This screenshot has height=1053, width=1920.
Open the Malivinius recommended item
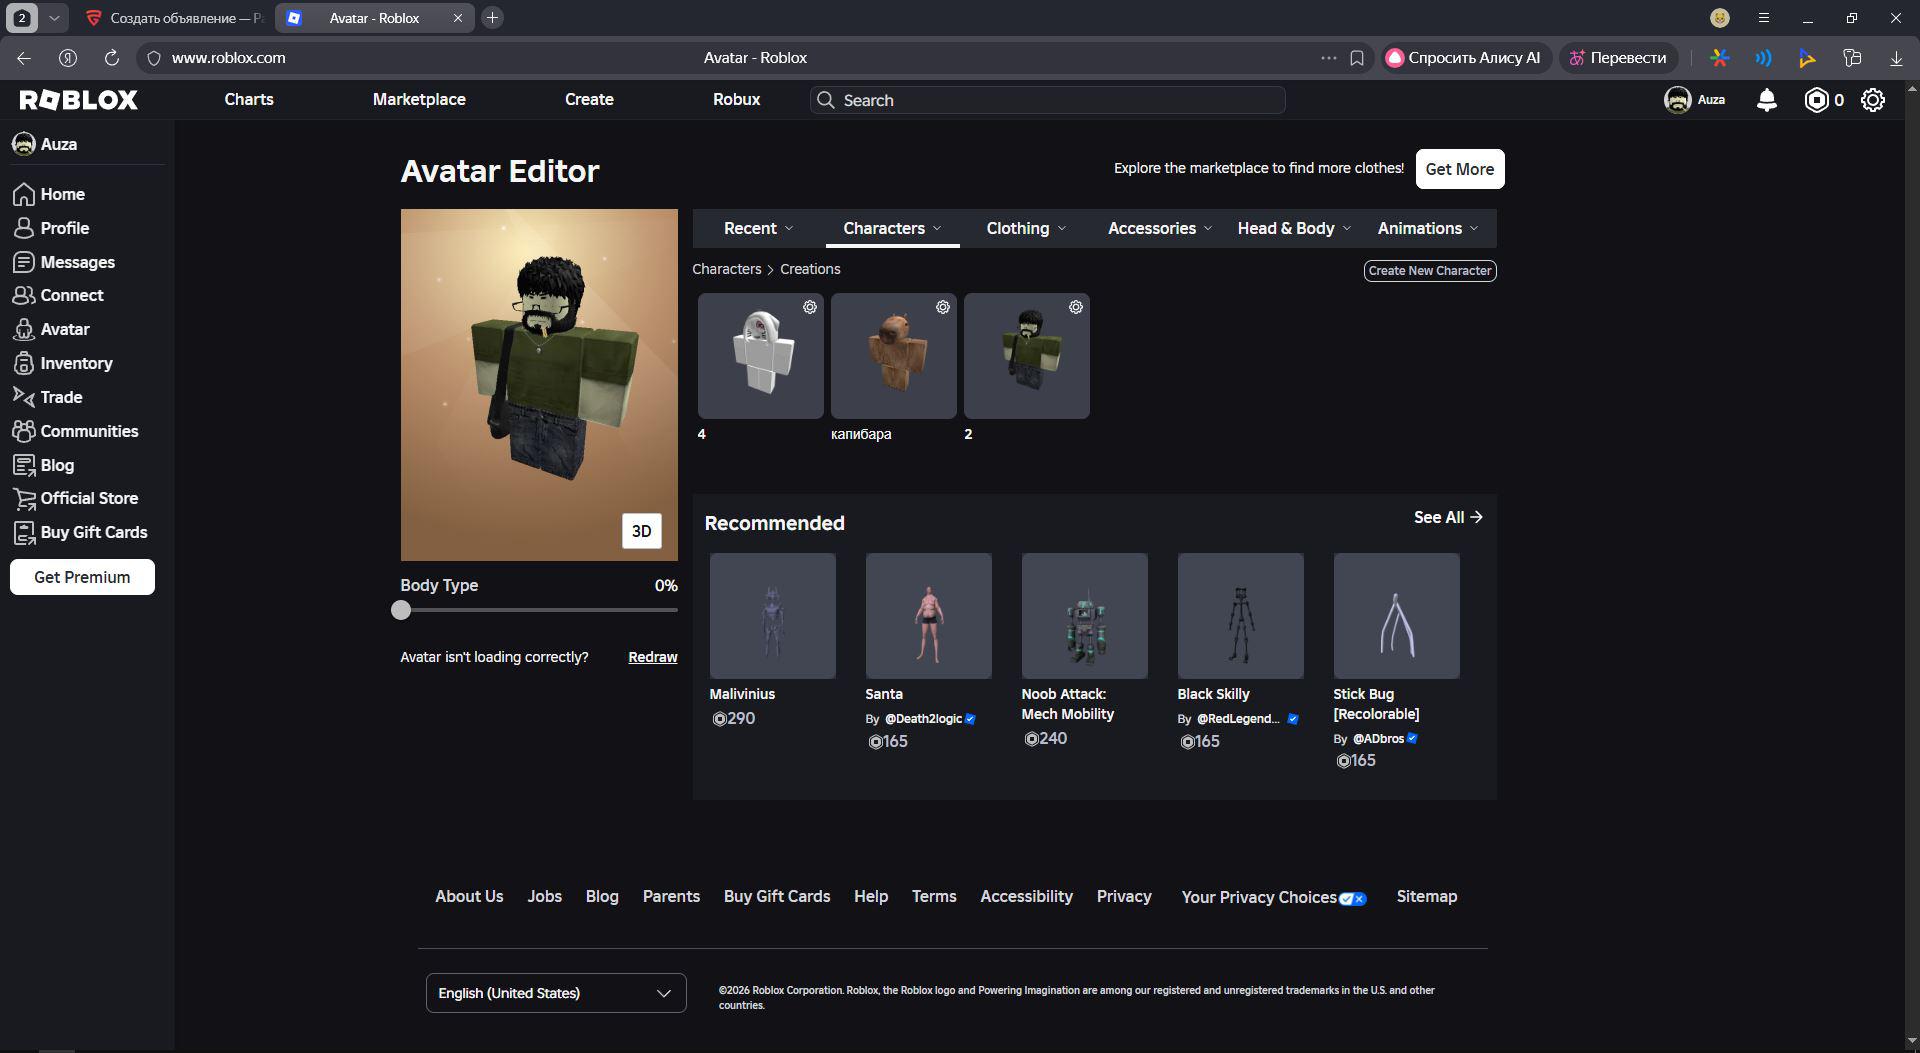coord(773,616)
